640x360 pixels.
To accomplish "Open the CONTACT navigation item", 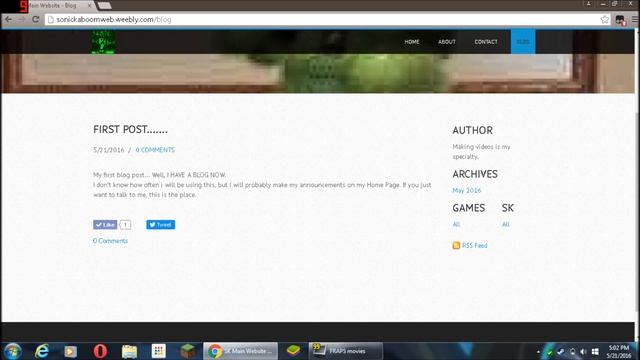I will tap(486, 42).
